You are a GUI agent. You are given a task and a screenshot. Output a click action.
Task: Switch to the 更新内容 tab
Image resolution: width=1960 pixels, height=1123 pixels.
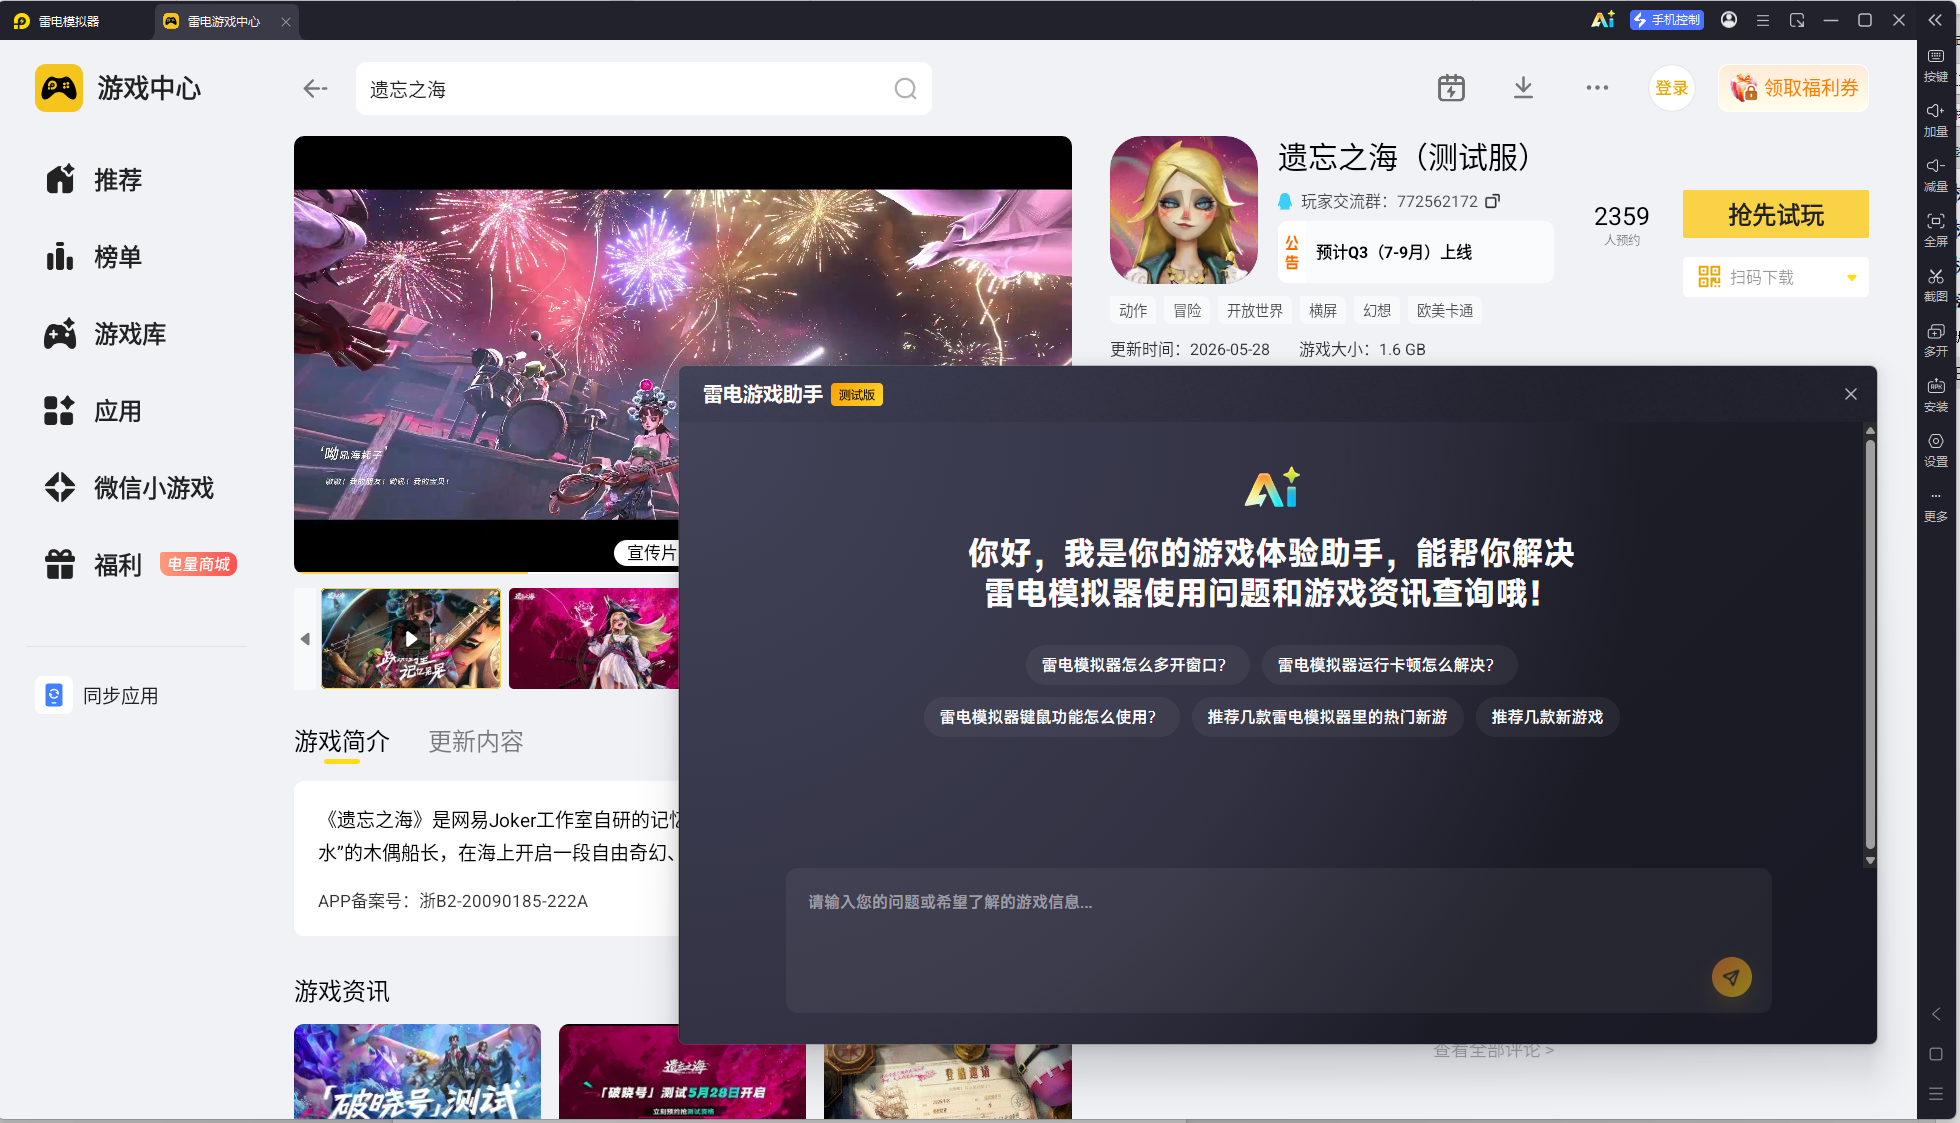(x=476, y=742)
